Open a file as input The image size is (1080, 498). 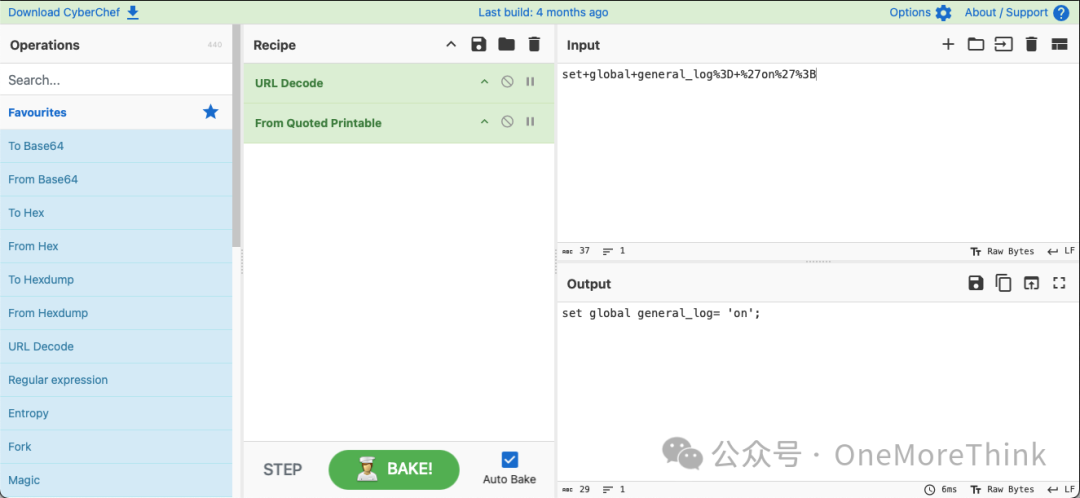click(x=1004, y=45)
